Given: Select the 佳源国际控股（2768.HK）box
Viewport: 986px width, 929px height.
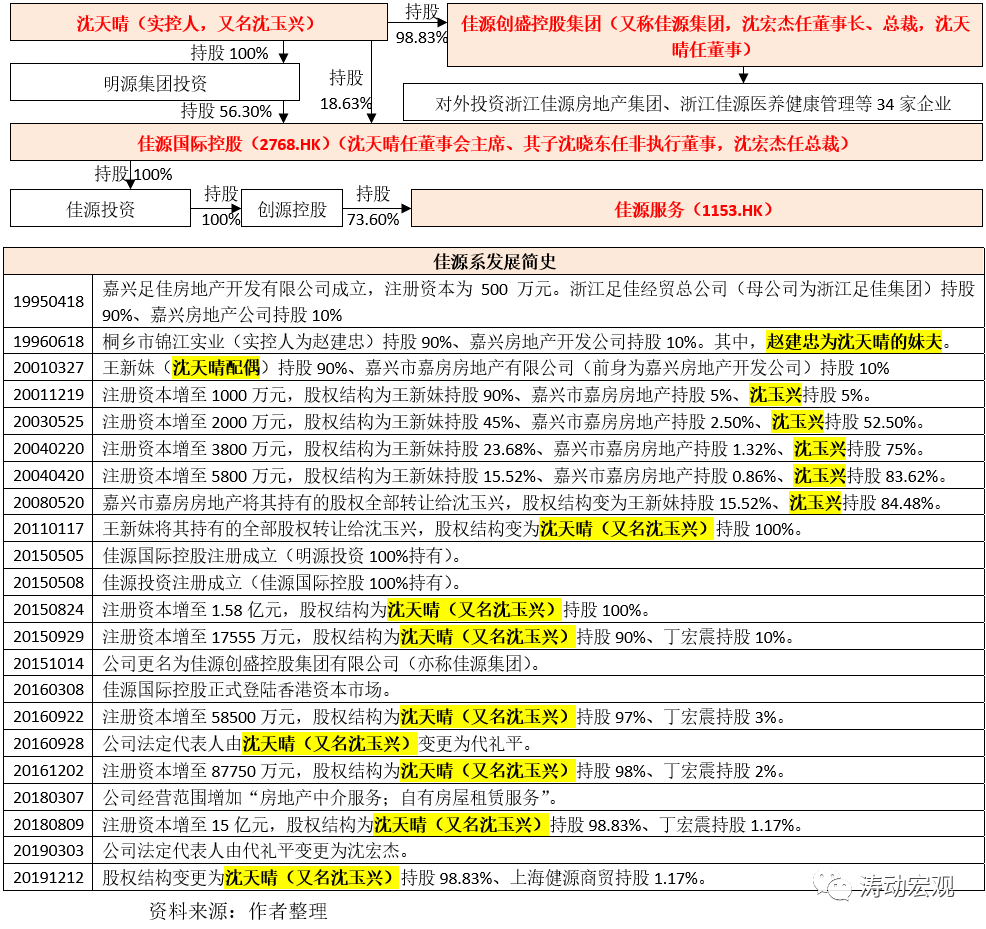Looking at the screenshot, I should pyautogui.click(x=493, y=144).
